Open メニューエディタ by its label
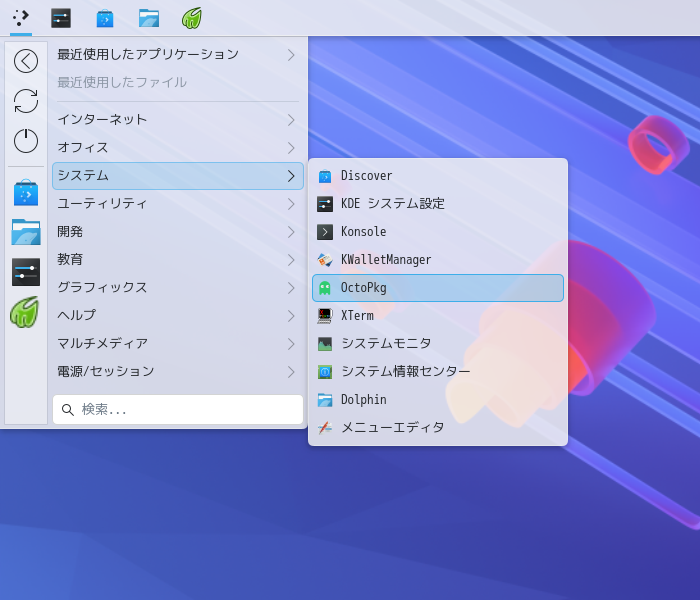This screenshot has height=600, width=700. click(392, 427)
